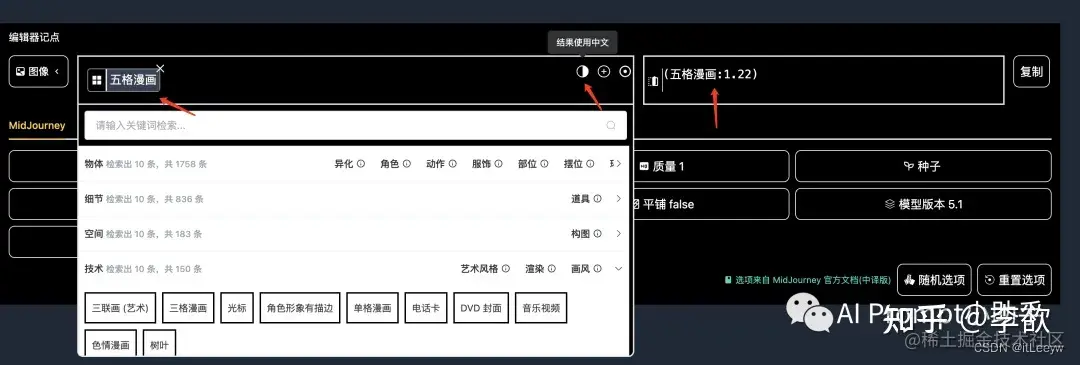Add the 音乐视频 keyword
This screenshot has width=1080, height=365.
coord(541,308)
